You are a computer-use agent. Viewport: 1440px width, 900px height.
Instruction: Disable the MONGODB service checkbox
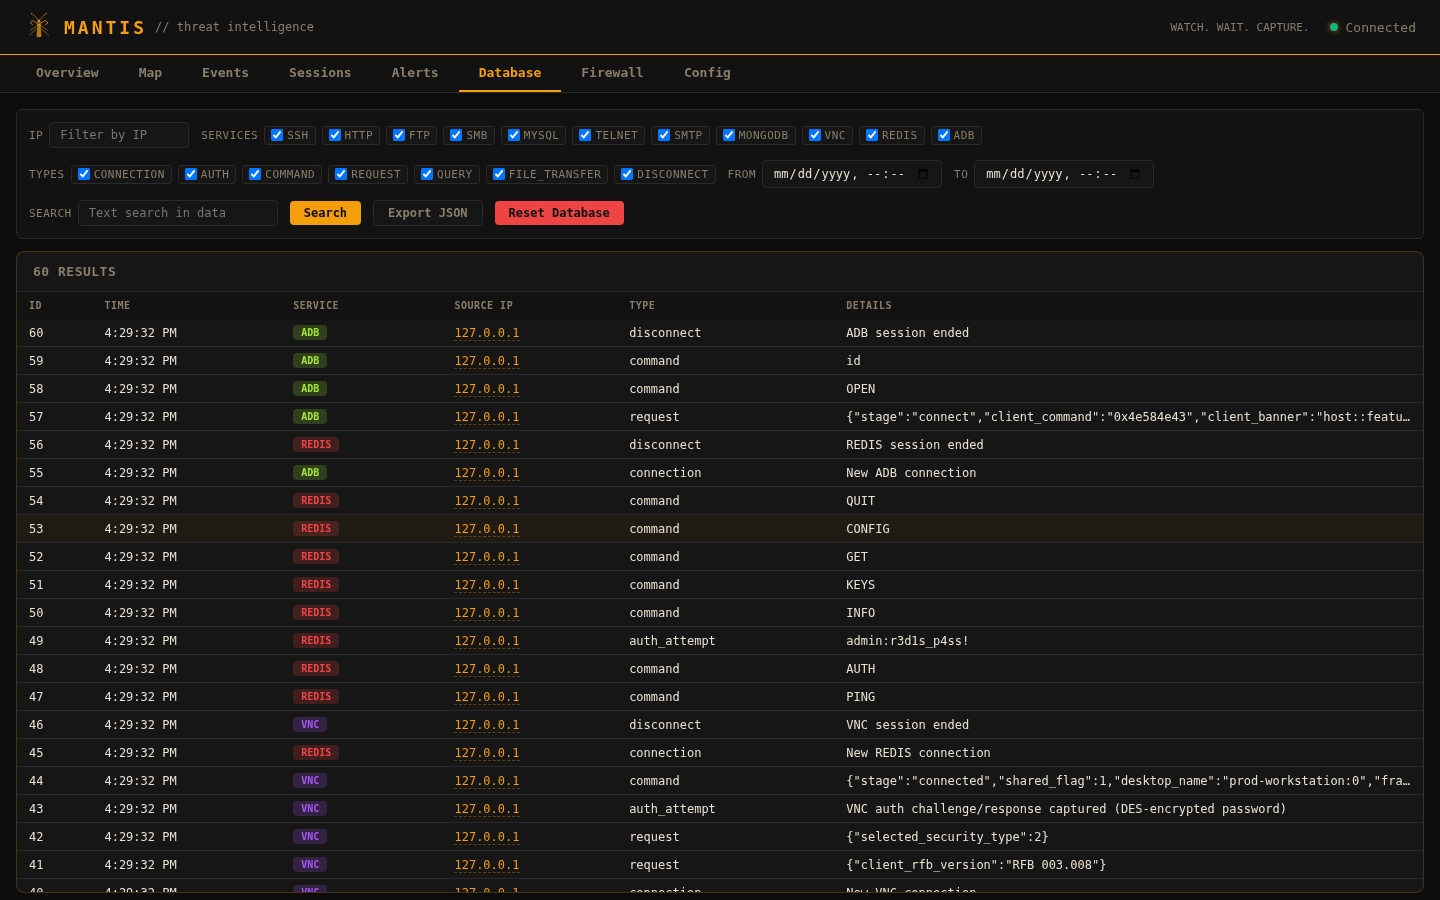727,134
